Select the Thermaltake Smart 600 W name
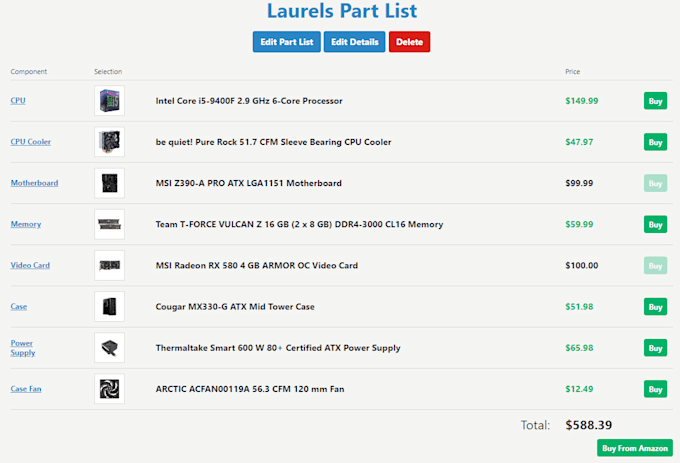The image size is (680, 463). point(278,348)
